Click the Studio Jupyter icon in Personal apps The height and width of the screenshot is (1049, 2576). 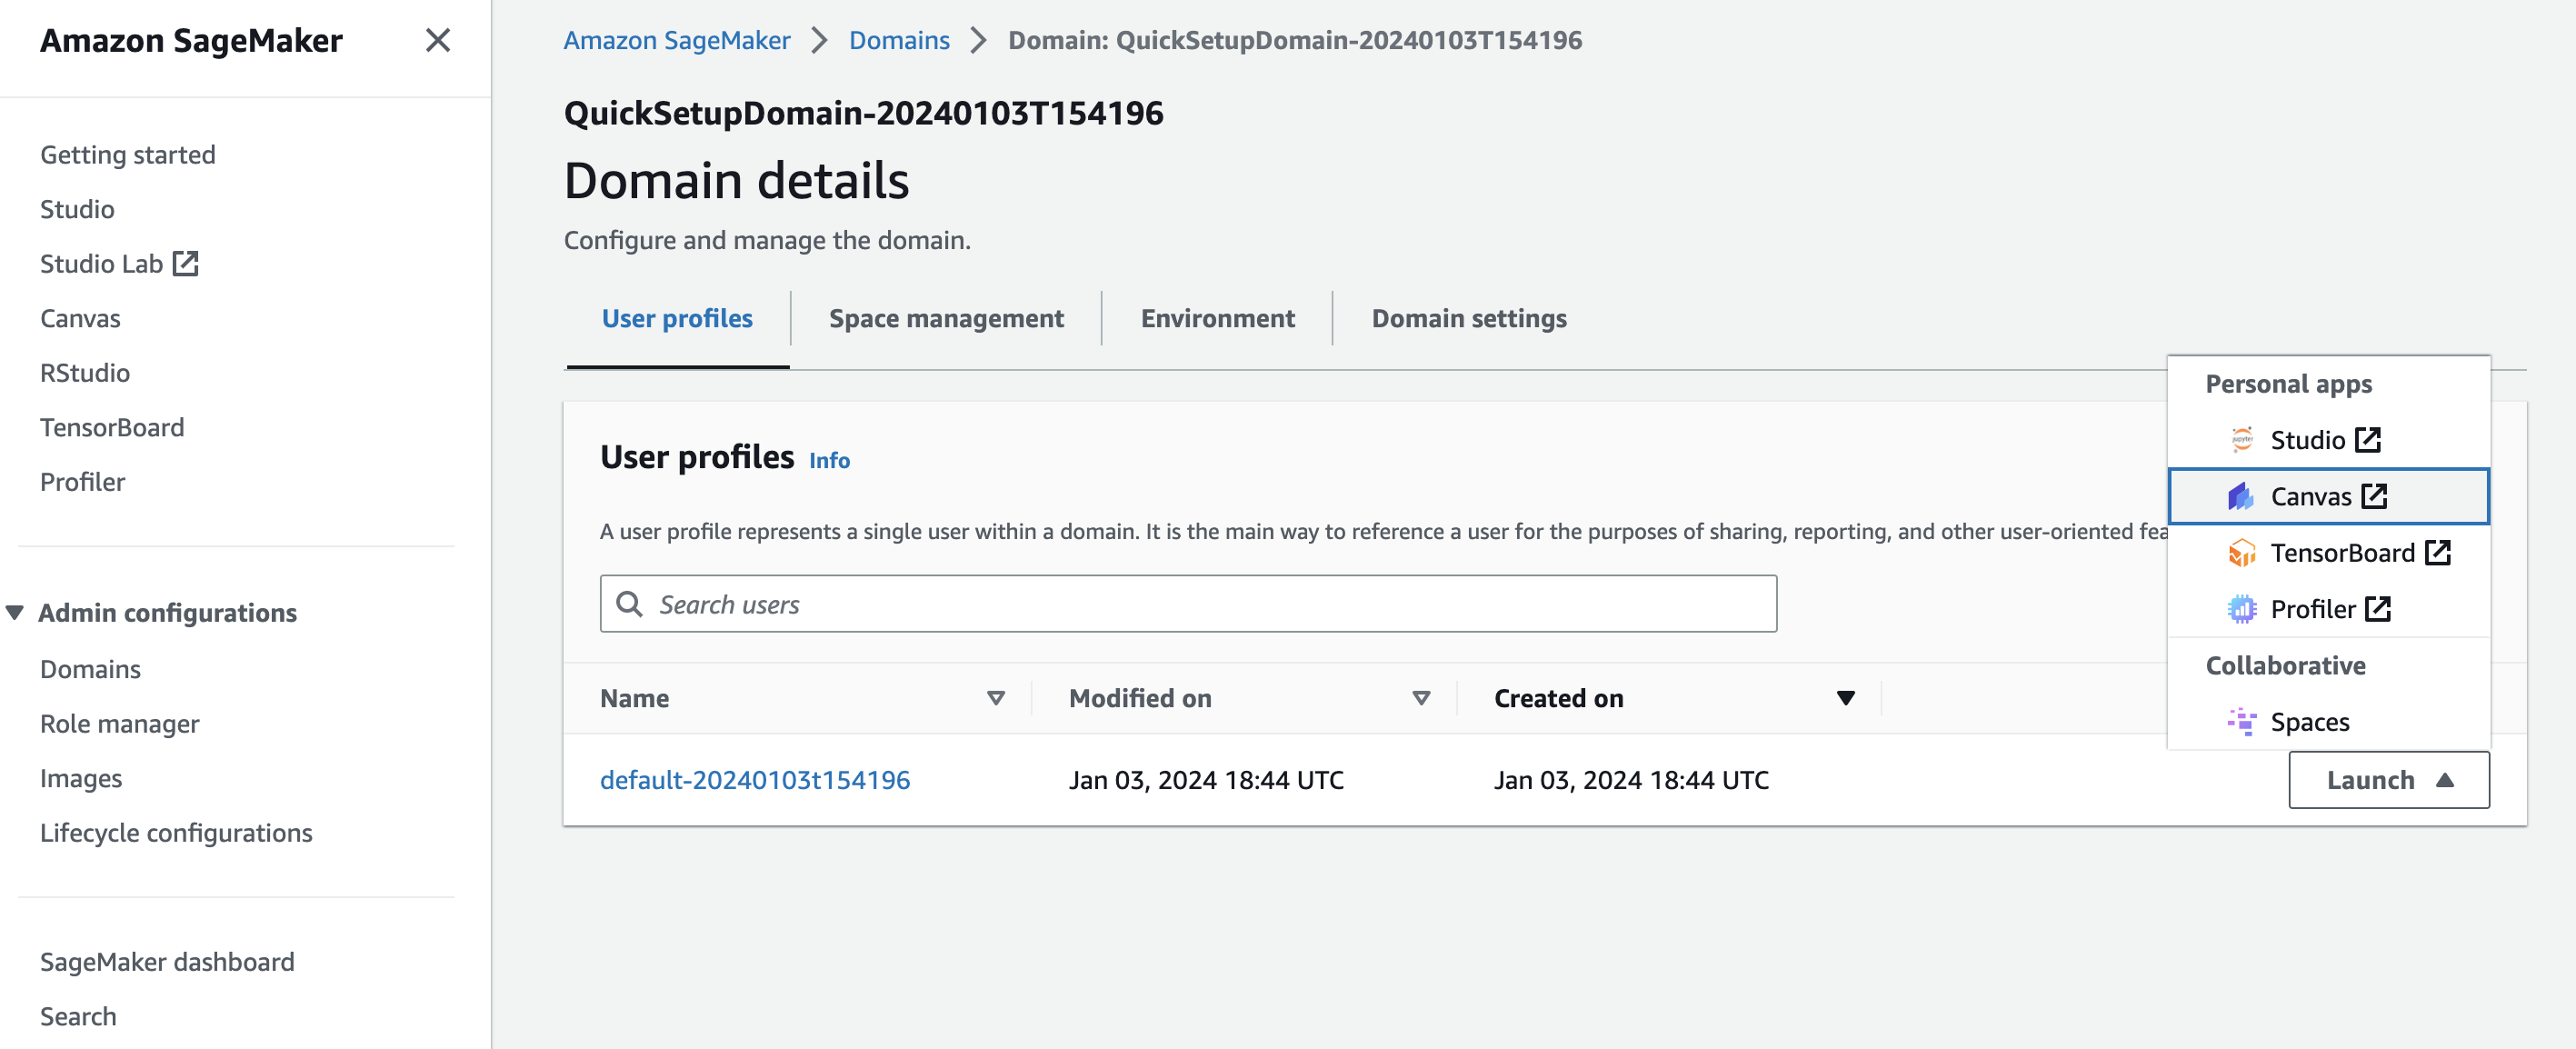2241,440
